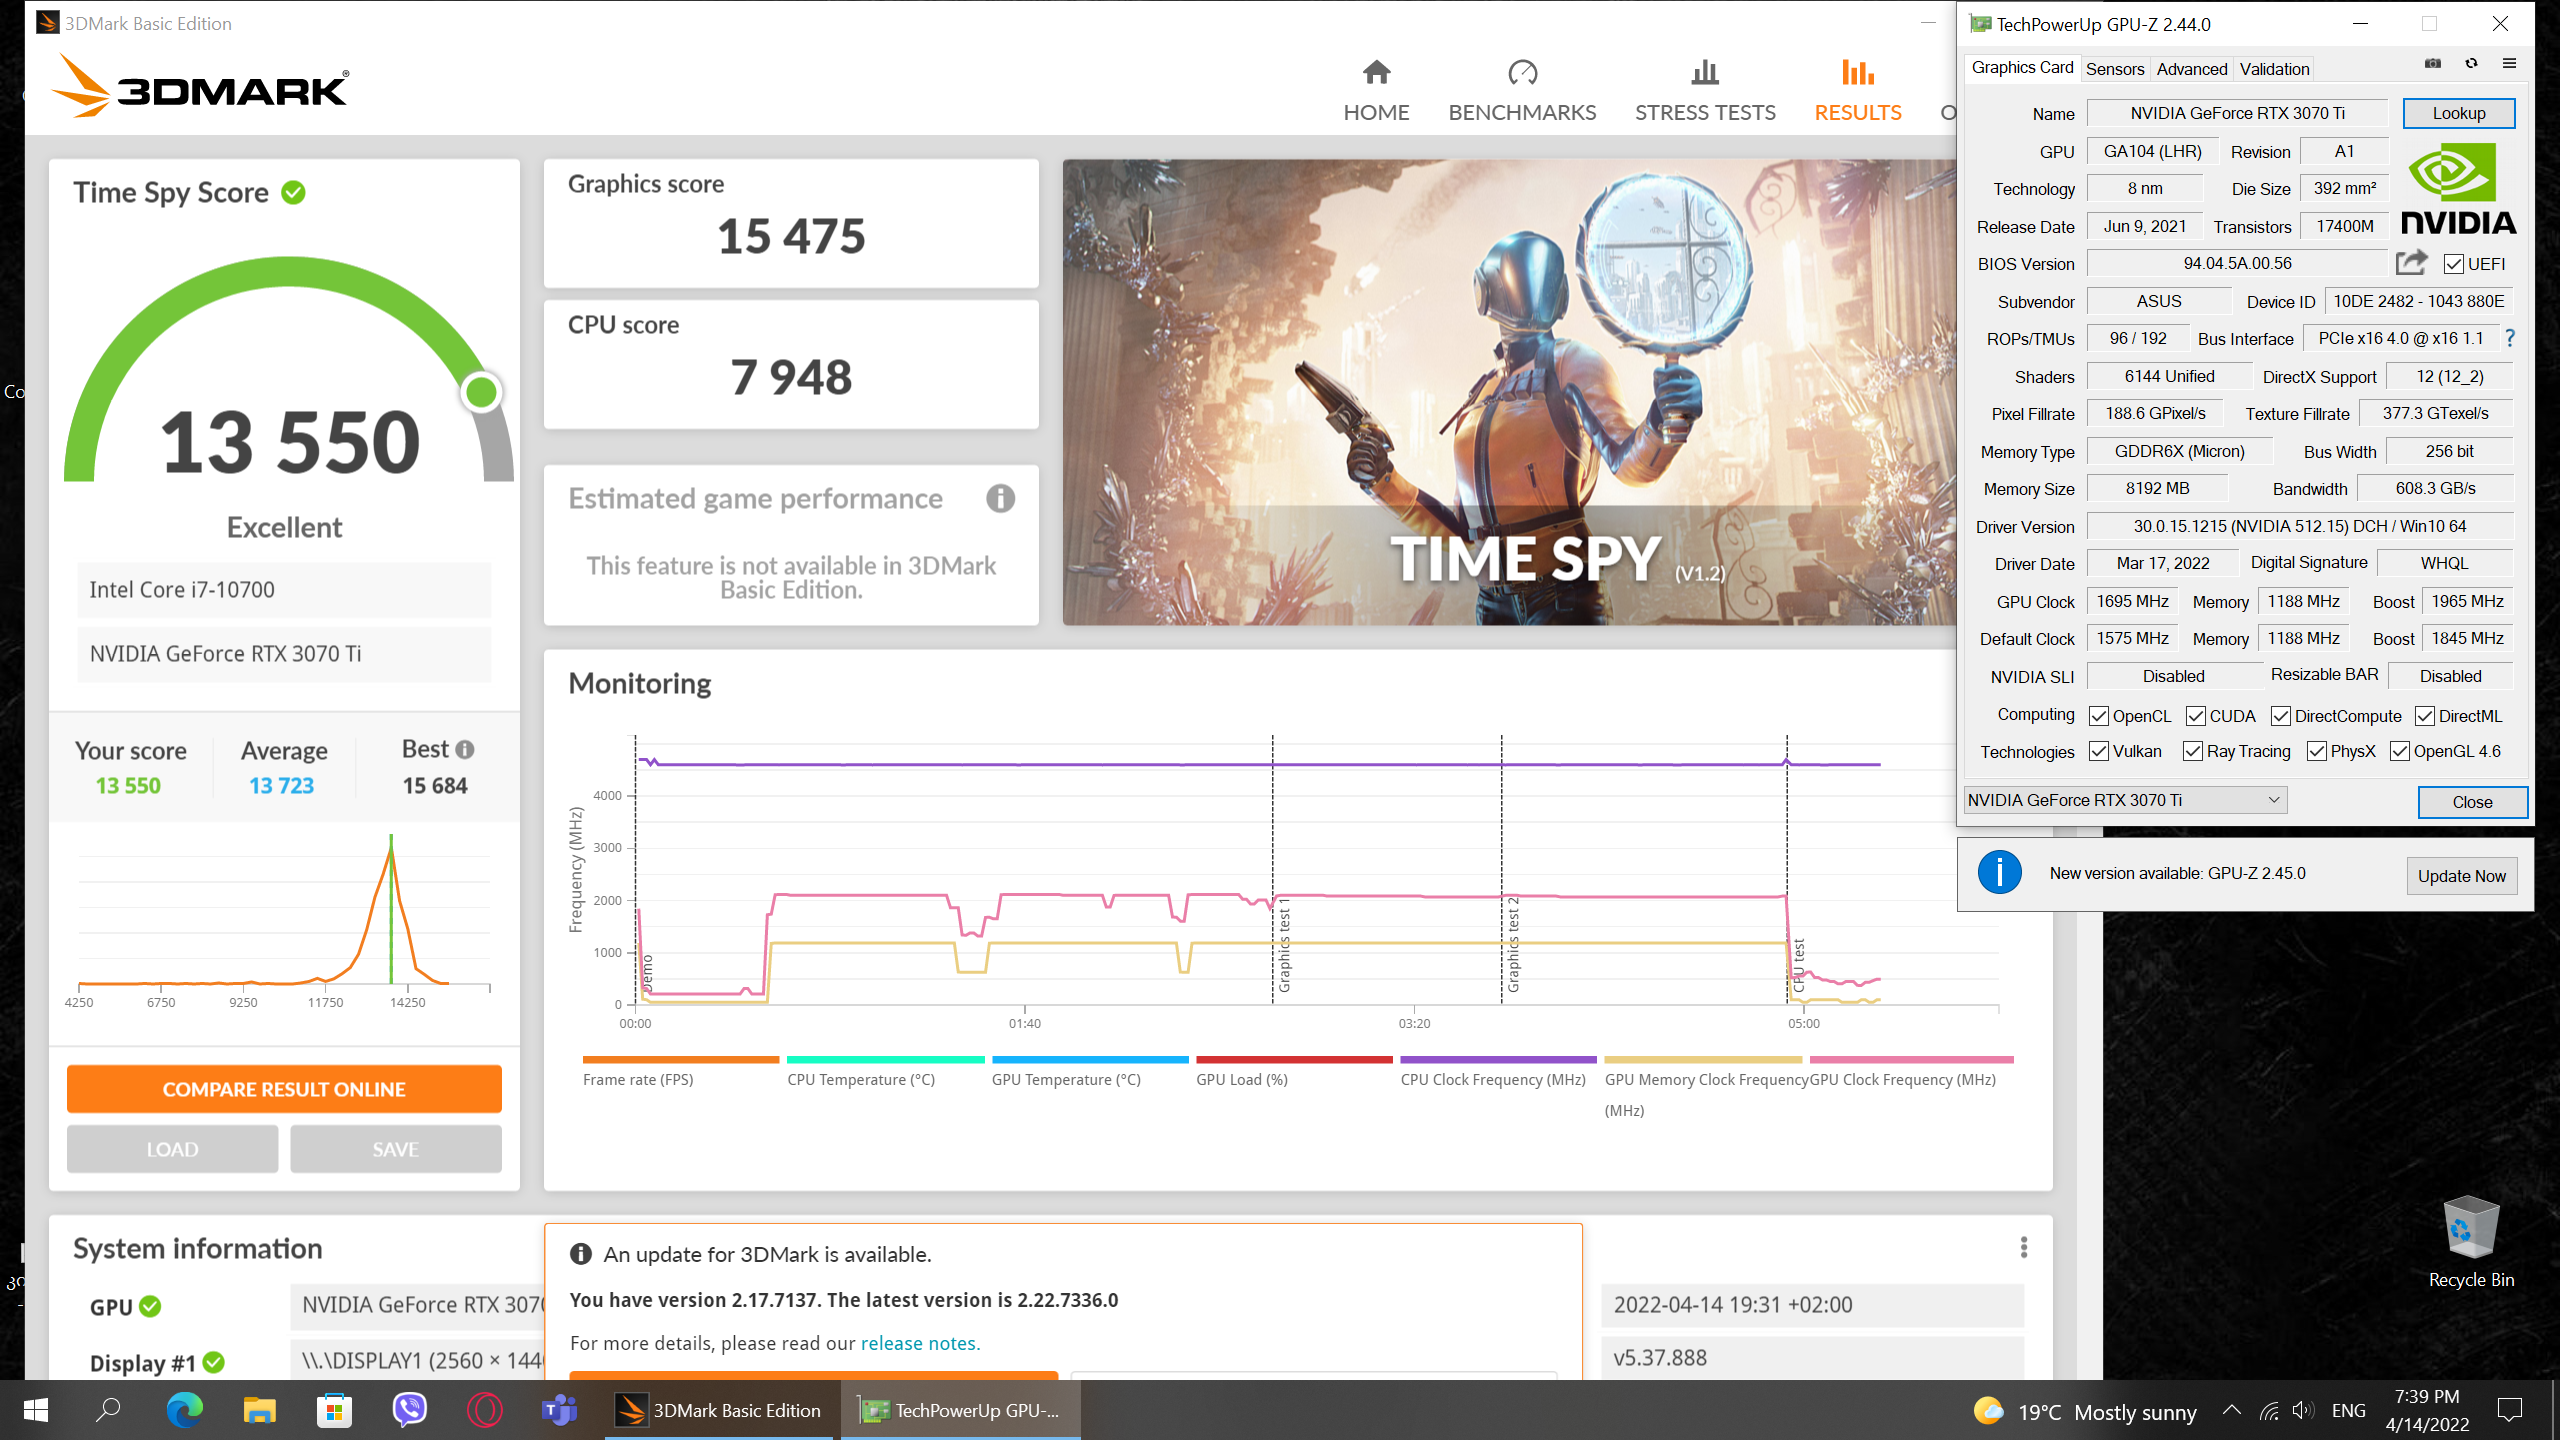This screenshot has height=1440, width=2560.
Task: Toggle the OpenCL checkbox
Action: [x=2099, y=716]
